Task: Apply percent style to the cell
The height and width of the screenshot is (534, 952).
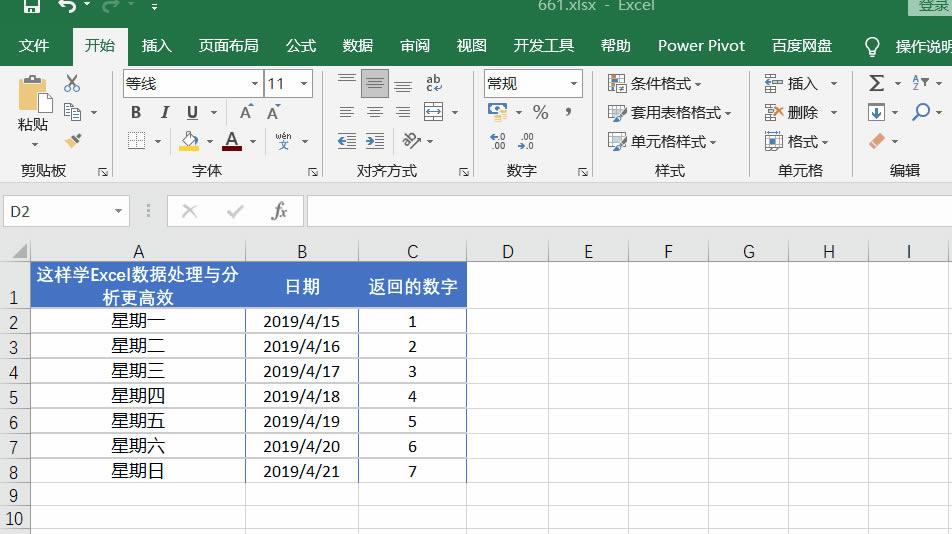Action: click(540, 112)
